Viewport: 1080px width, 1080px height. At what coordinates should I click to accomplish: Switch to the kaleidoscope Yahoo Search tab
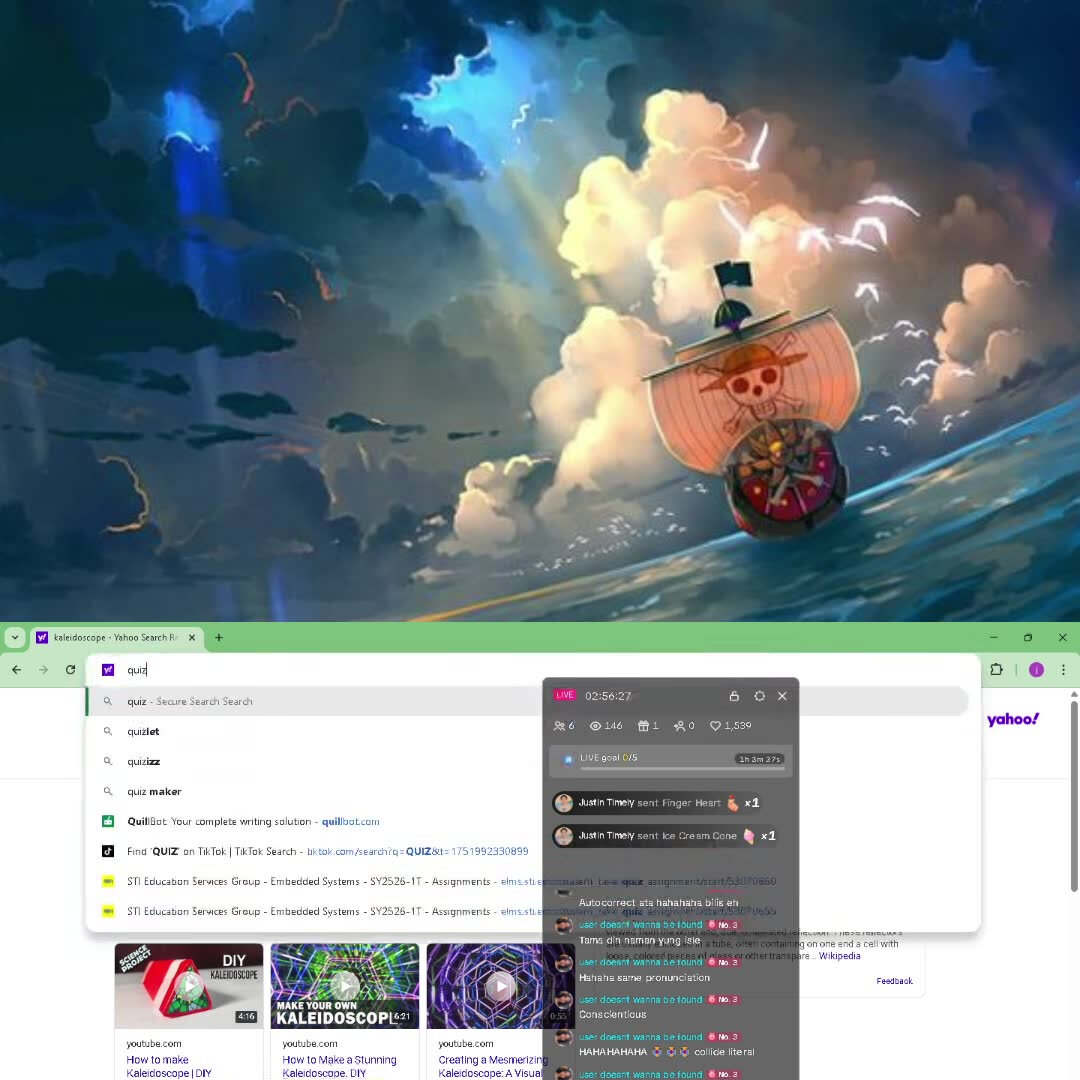110,637
